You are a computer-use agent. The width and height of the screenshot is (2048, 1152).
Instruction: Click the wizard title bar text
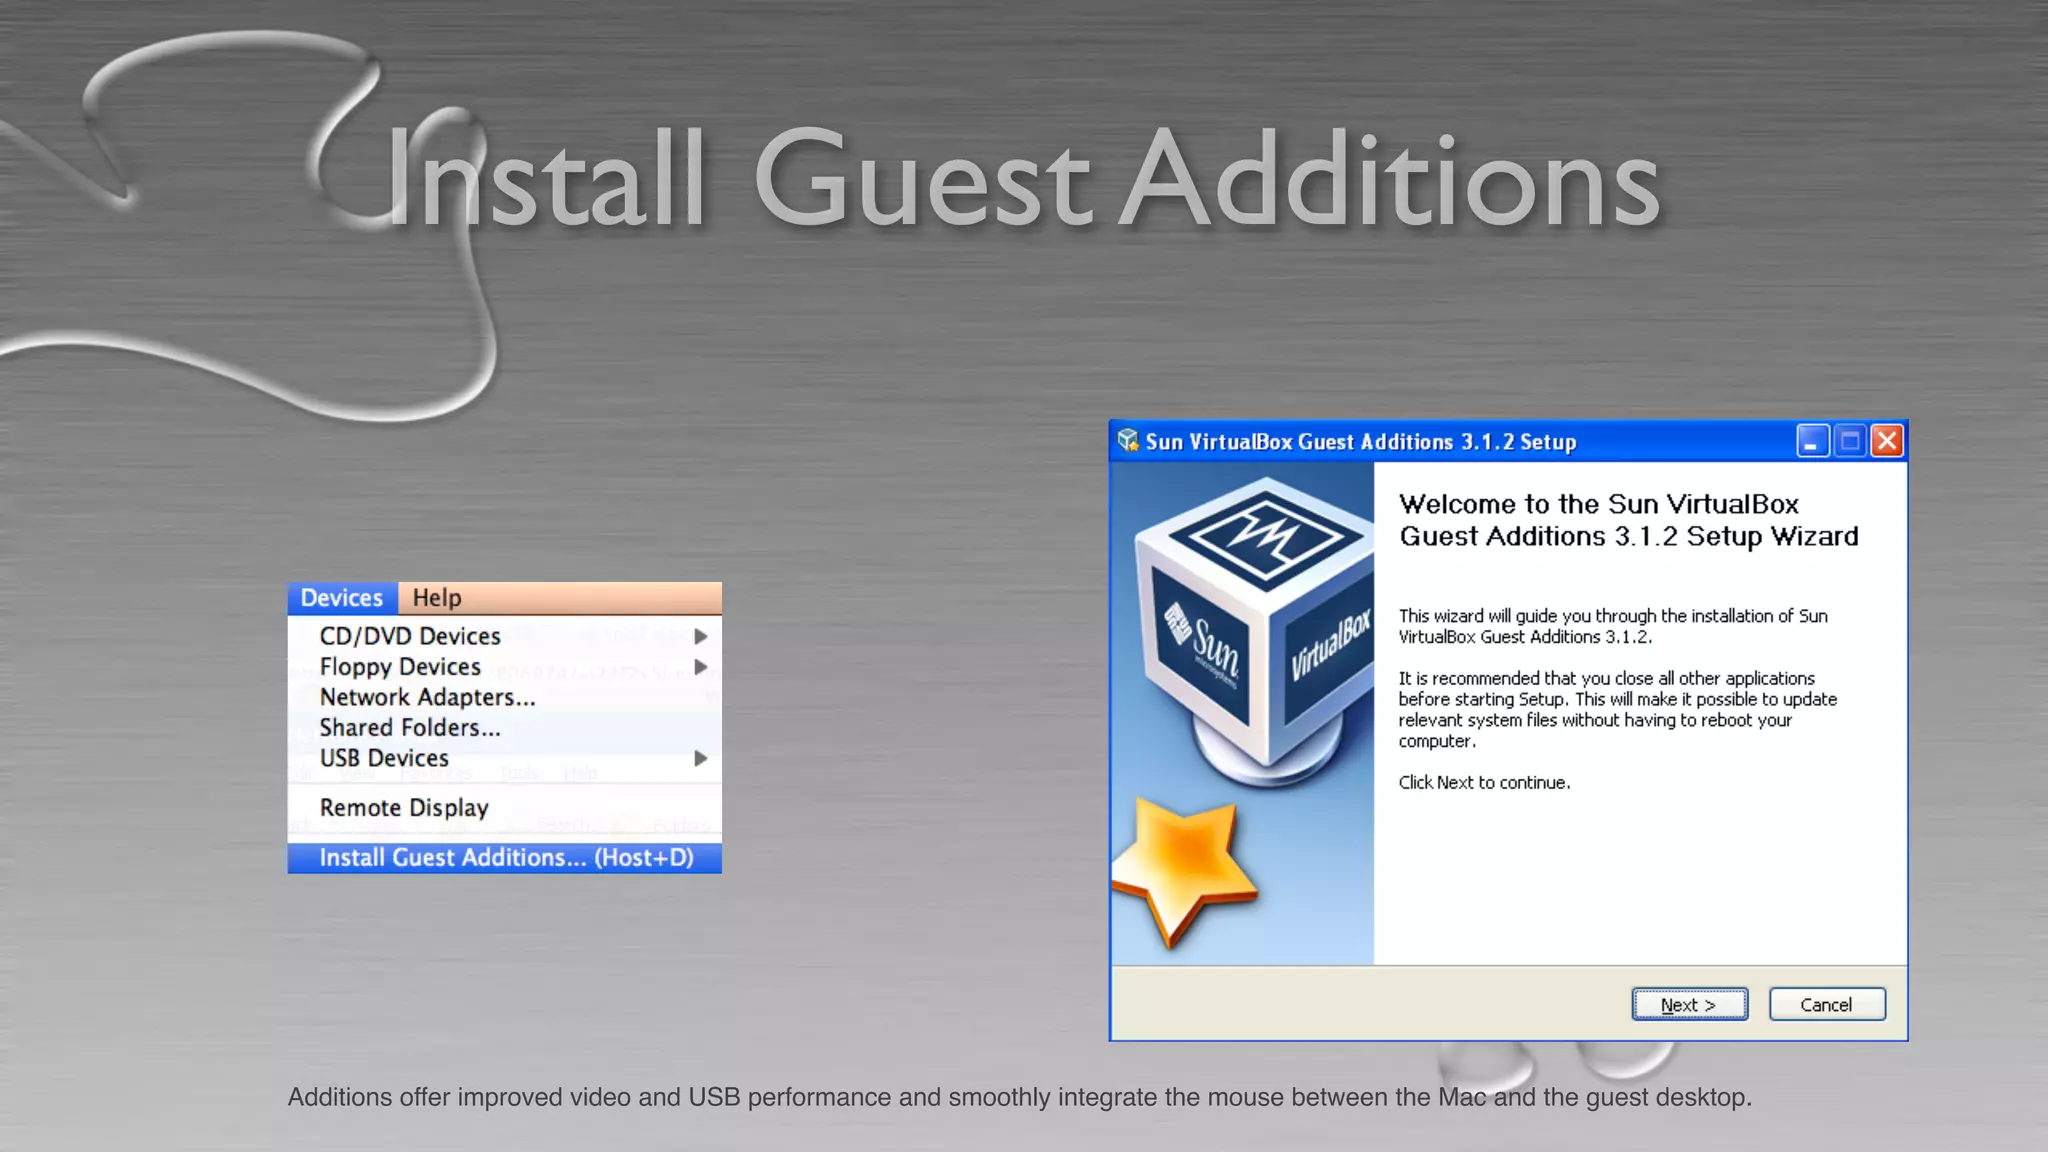coord(1361,442)
